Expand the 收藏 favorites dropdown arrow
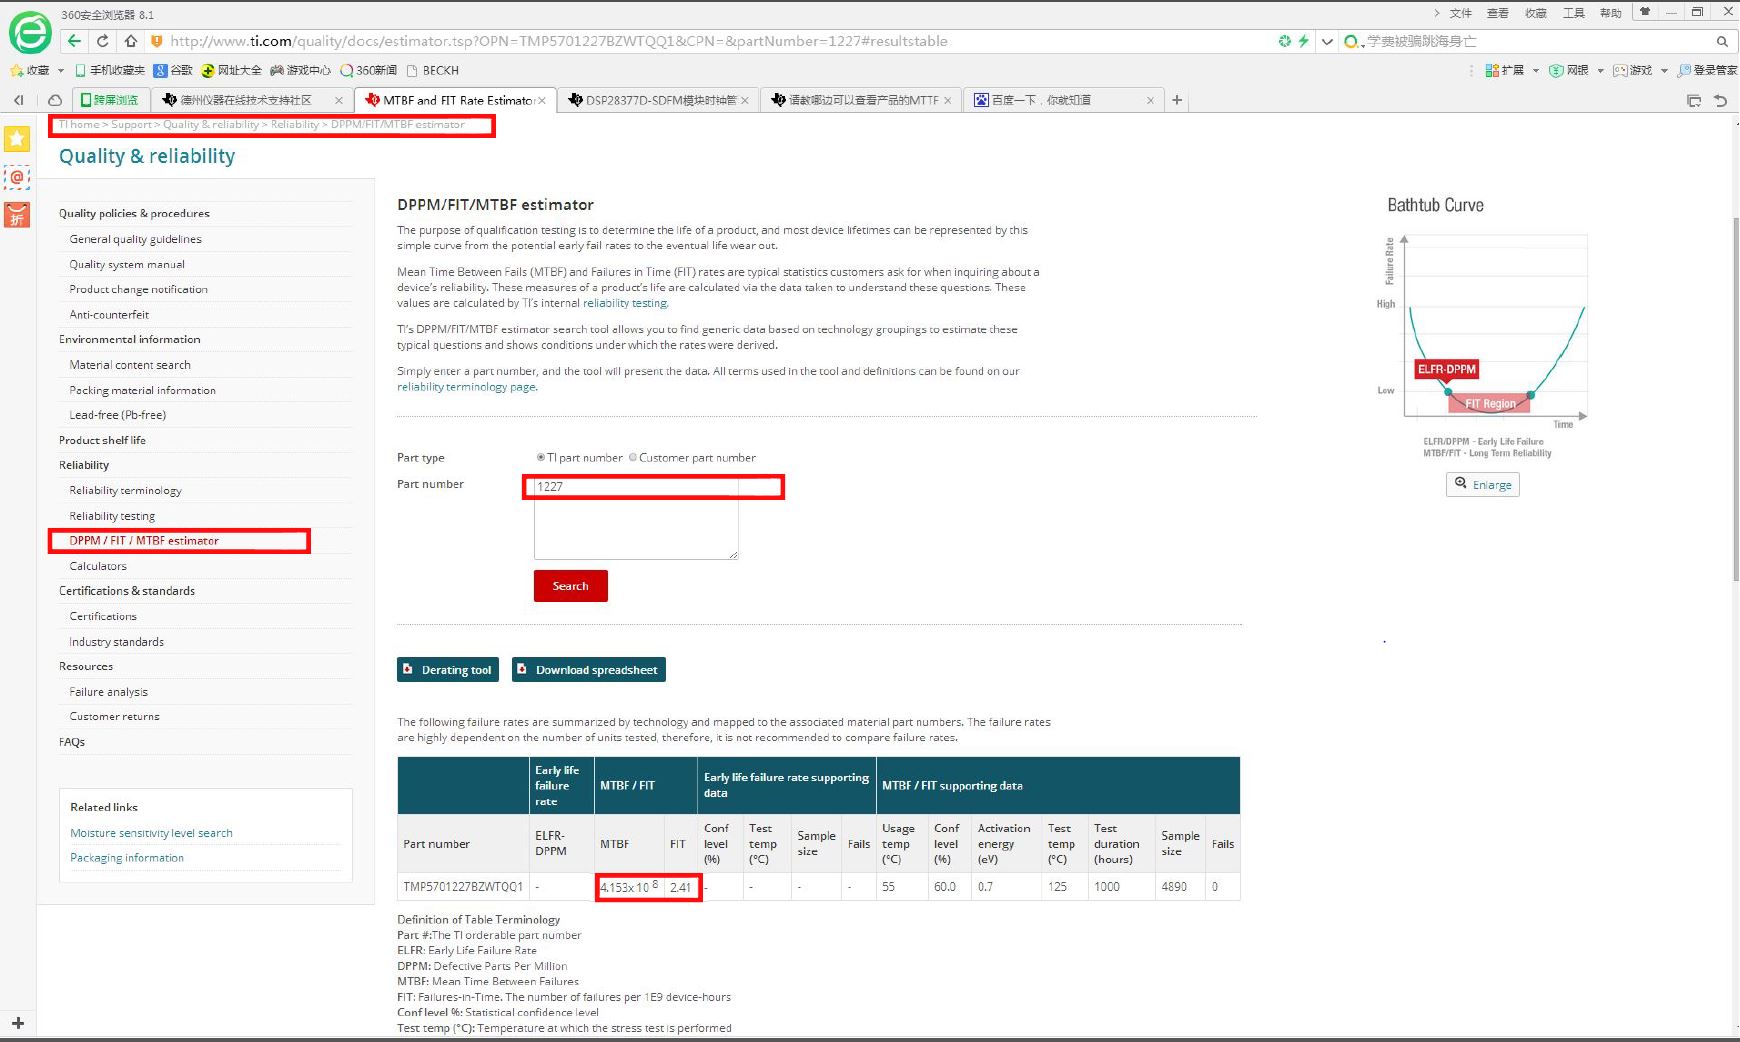The width and height of the screenshot is (1740, 1042). pyautogui.click(x=61, y=70)
